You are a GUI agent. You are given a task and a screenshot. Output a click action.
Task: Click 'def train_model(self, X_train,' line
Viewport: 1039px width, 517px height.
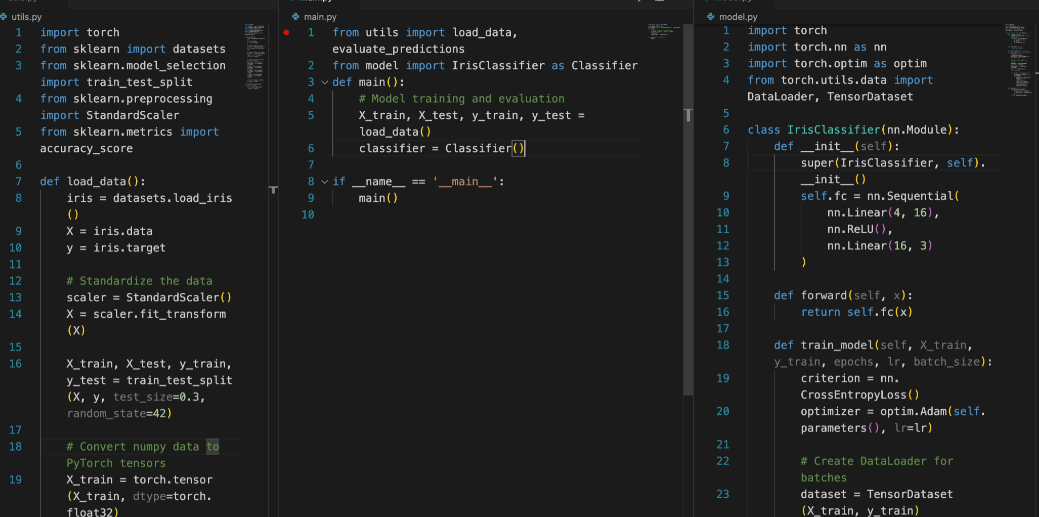click(874, 345)
